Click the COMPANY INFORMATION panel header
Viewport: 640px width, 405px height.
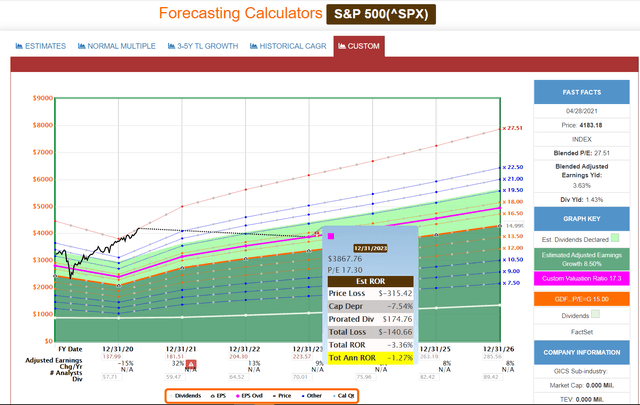(x=582, y=352)
